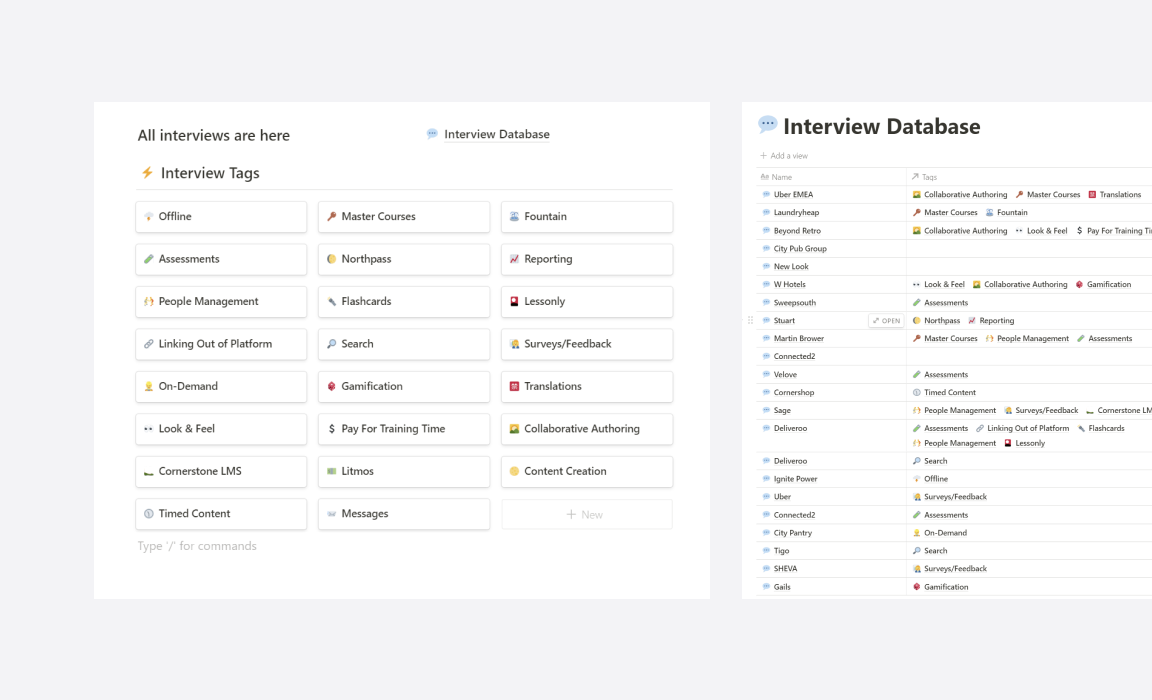The height and width of the screenshot is (700, 1152).
Task: Click the Gamification tag in W Hotels row
Action: 1104,284
